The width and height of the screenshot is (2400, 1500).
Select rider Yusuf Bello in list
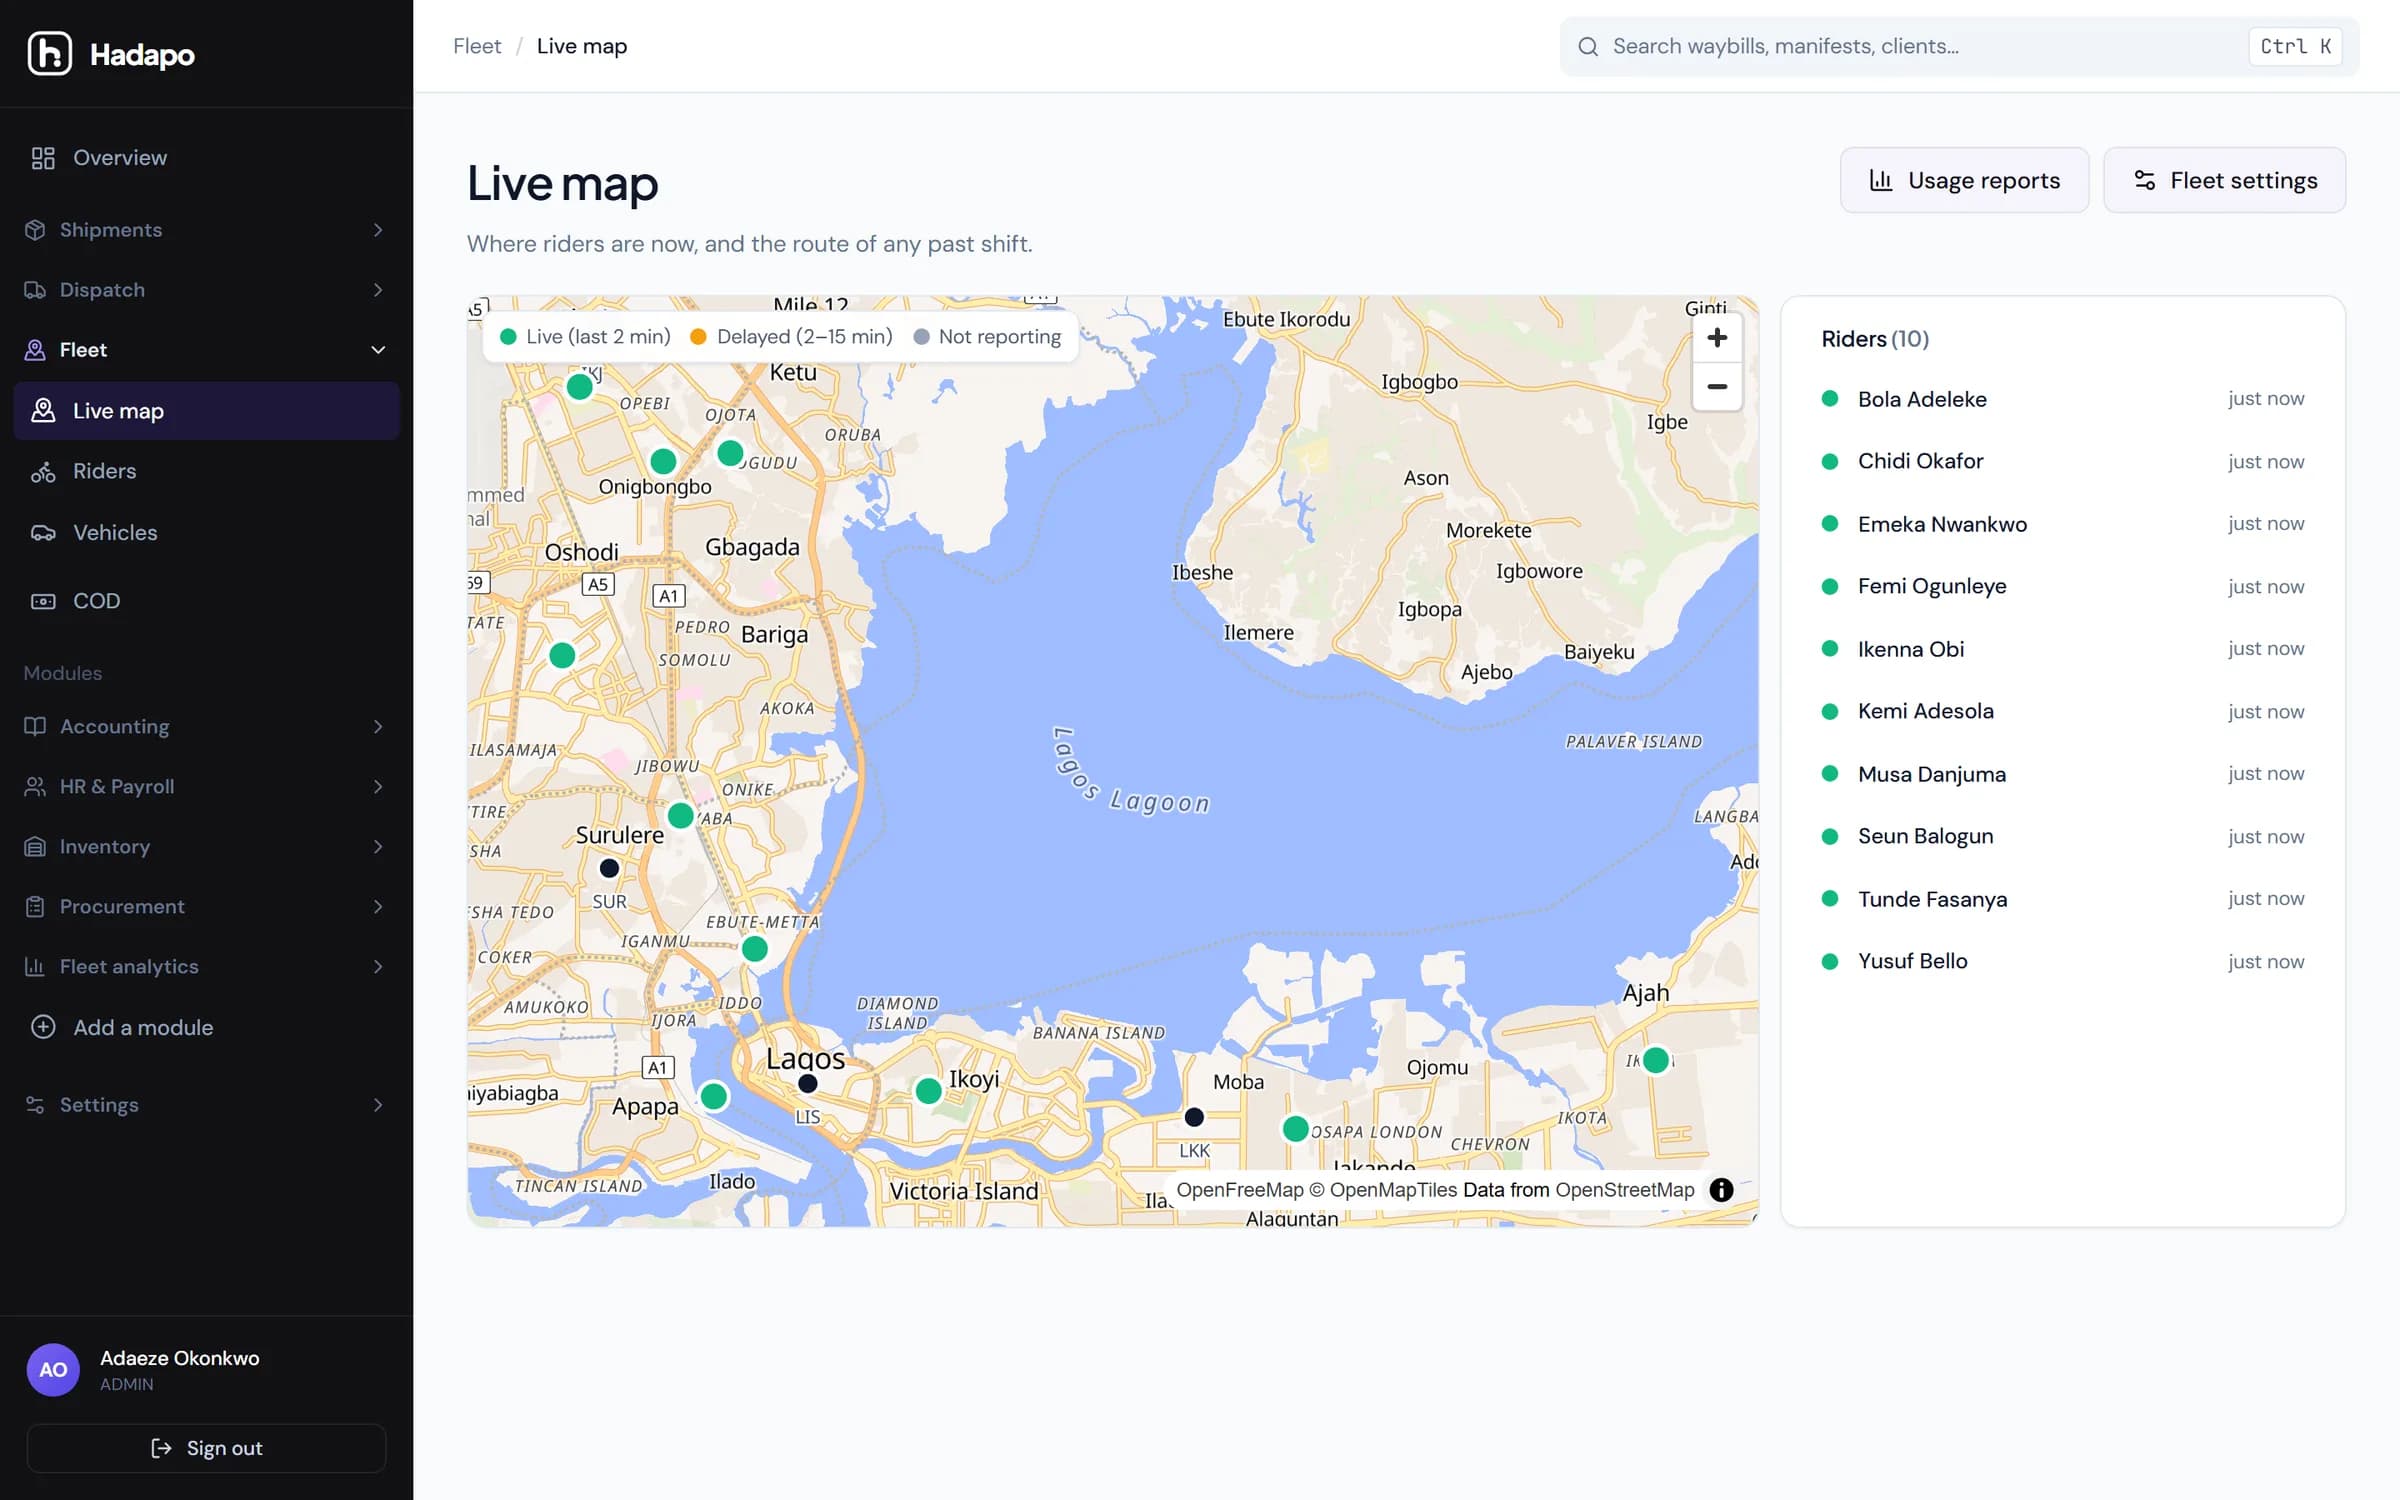point(2062,962)
